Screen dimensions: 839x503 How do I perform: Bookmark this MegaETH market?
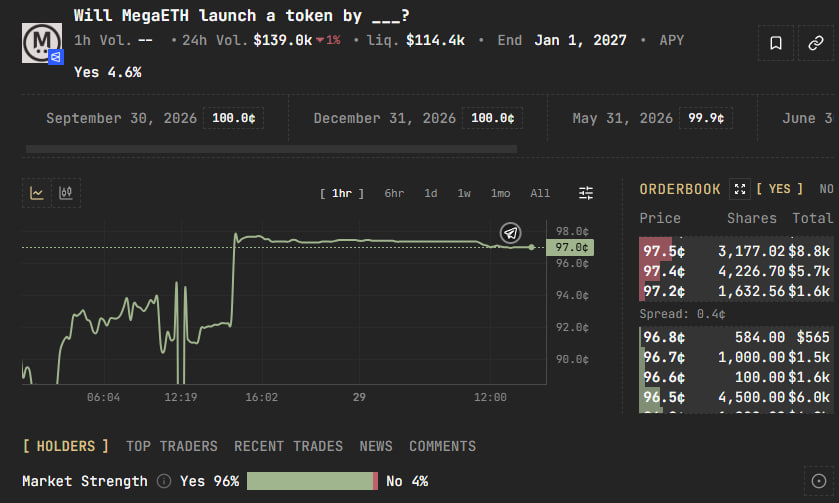(776, 43)
